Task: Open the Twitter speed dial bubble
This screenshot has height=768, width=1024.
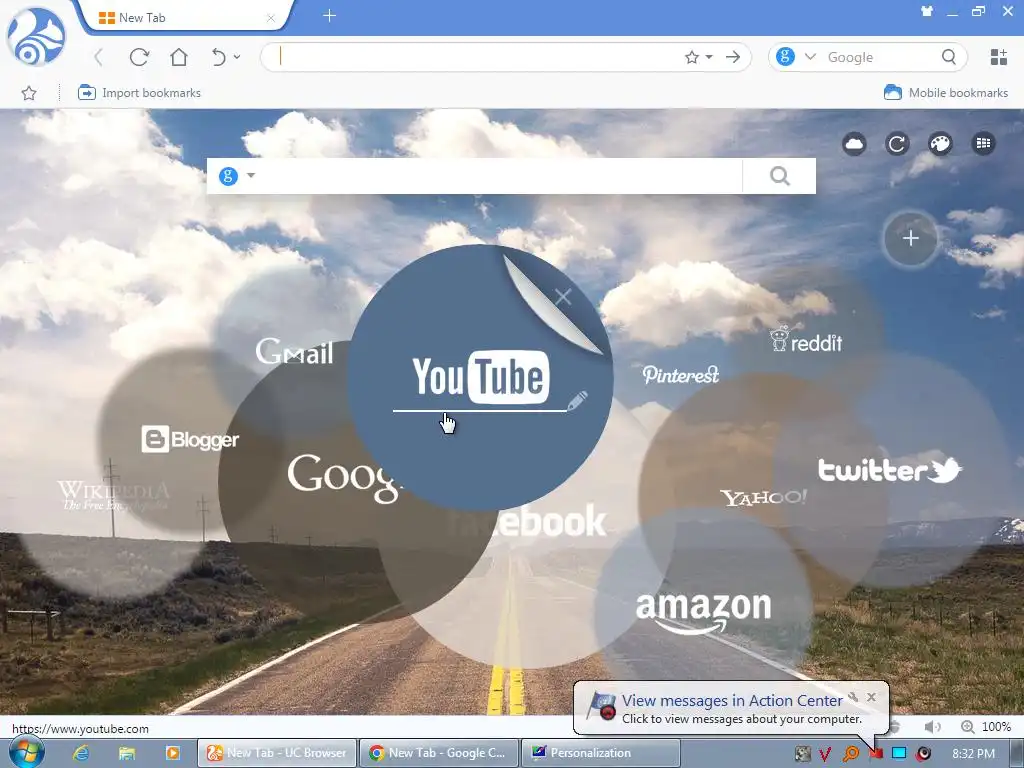Action: 889,469
